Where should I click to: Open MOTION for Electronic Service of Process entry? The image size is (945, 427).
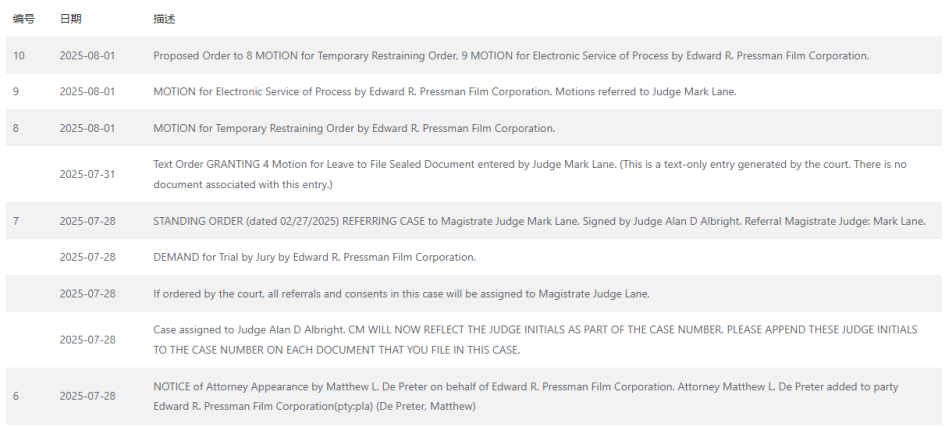coord(445,92)
